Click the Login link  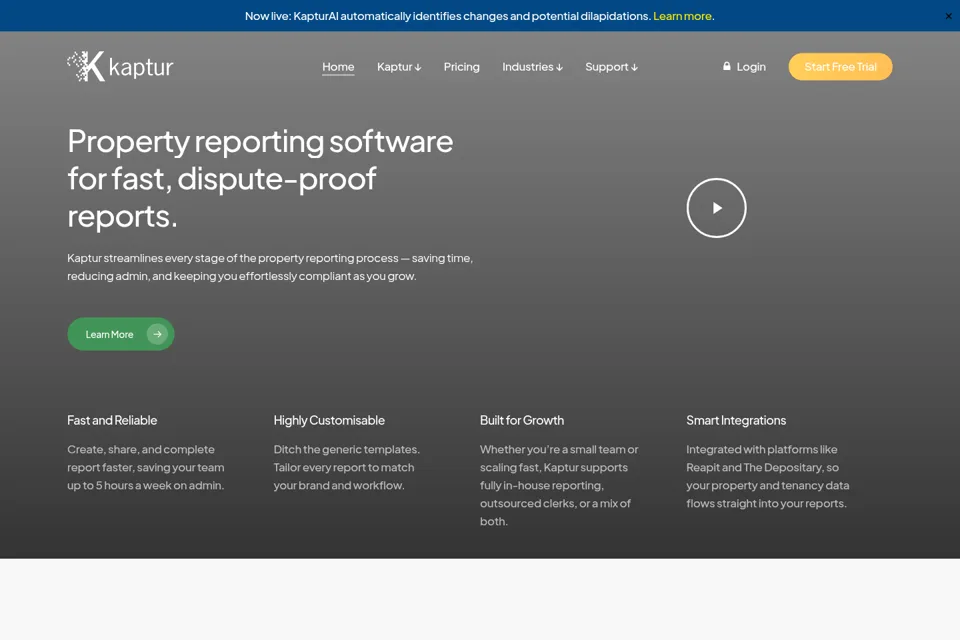(744, 67)
